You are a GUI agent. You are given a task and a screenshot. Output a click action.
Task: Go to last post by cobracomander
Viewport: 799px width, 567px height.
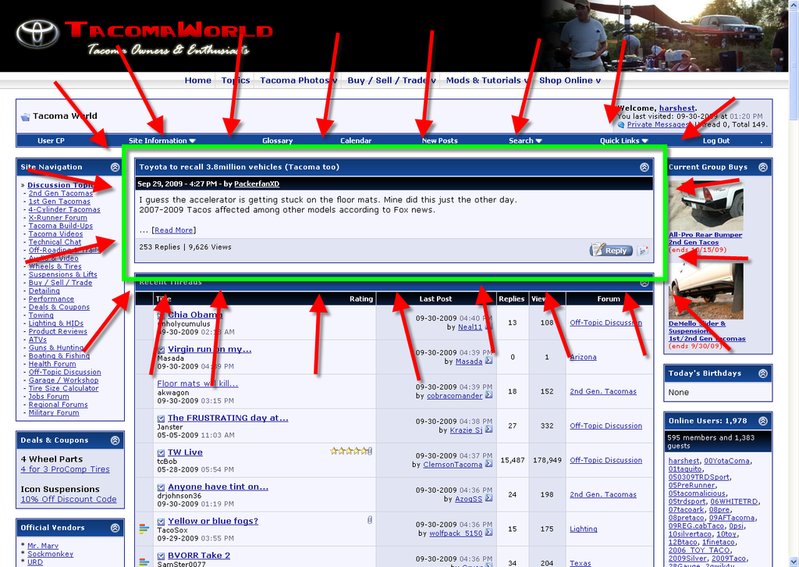coord(489,395)
